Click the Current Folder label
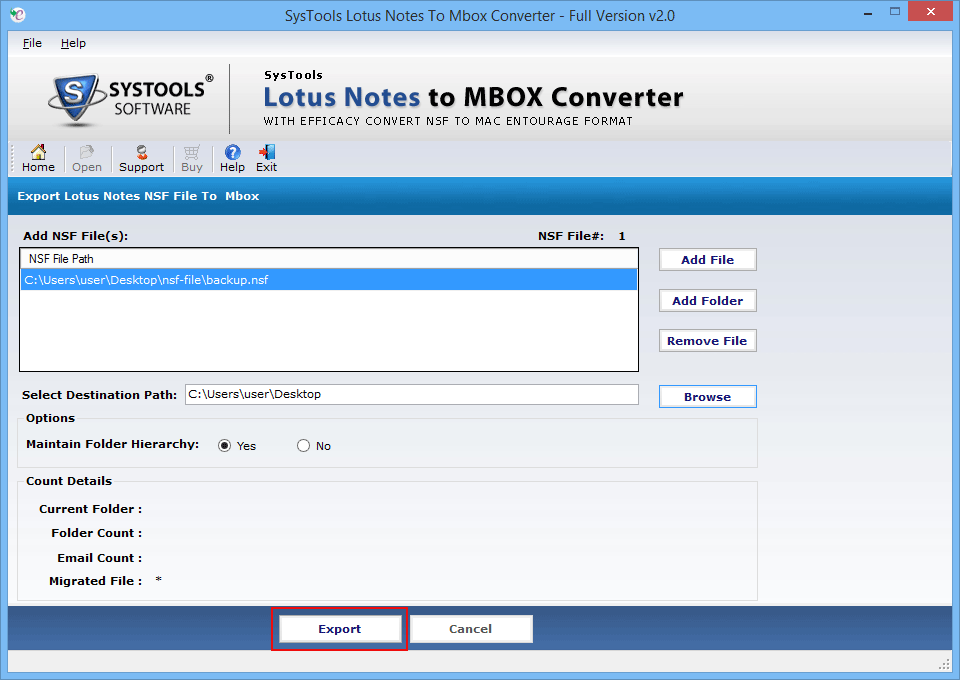 91,509
